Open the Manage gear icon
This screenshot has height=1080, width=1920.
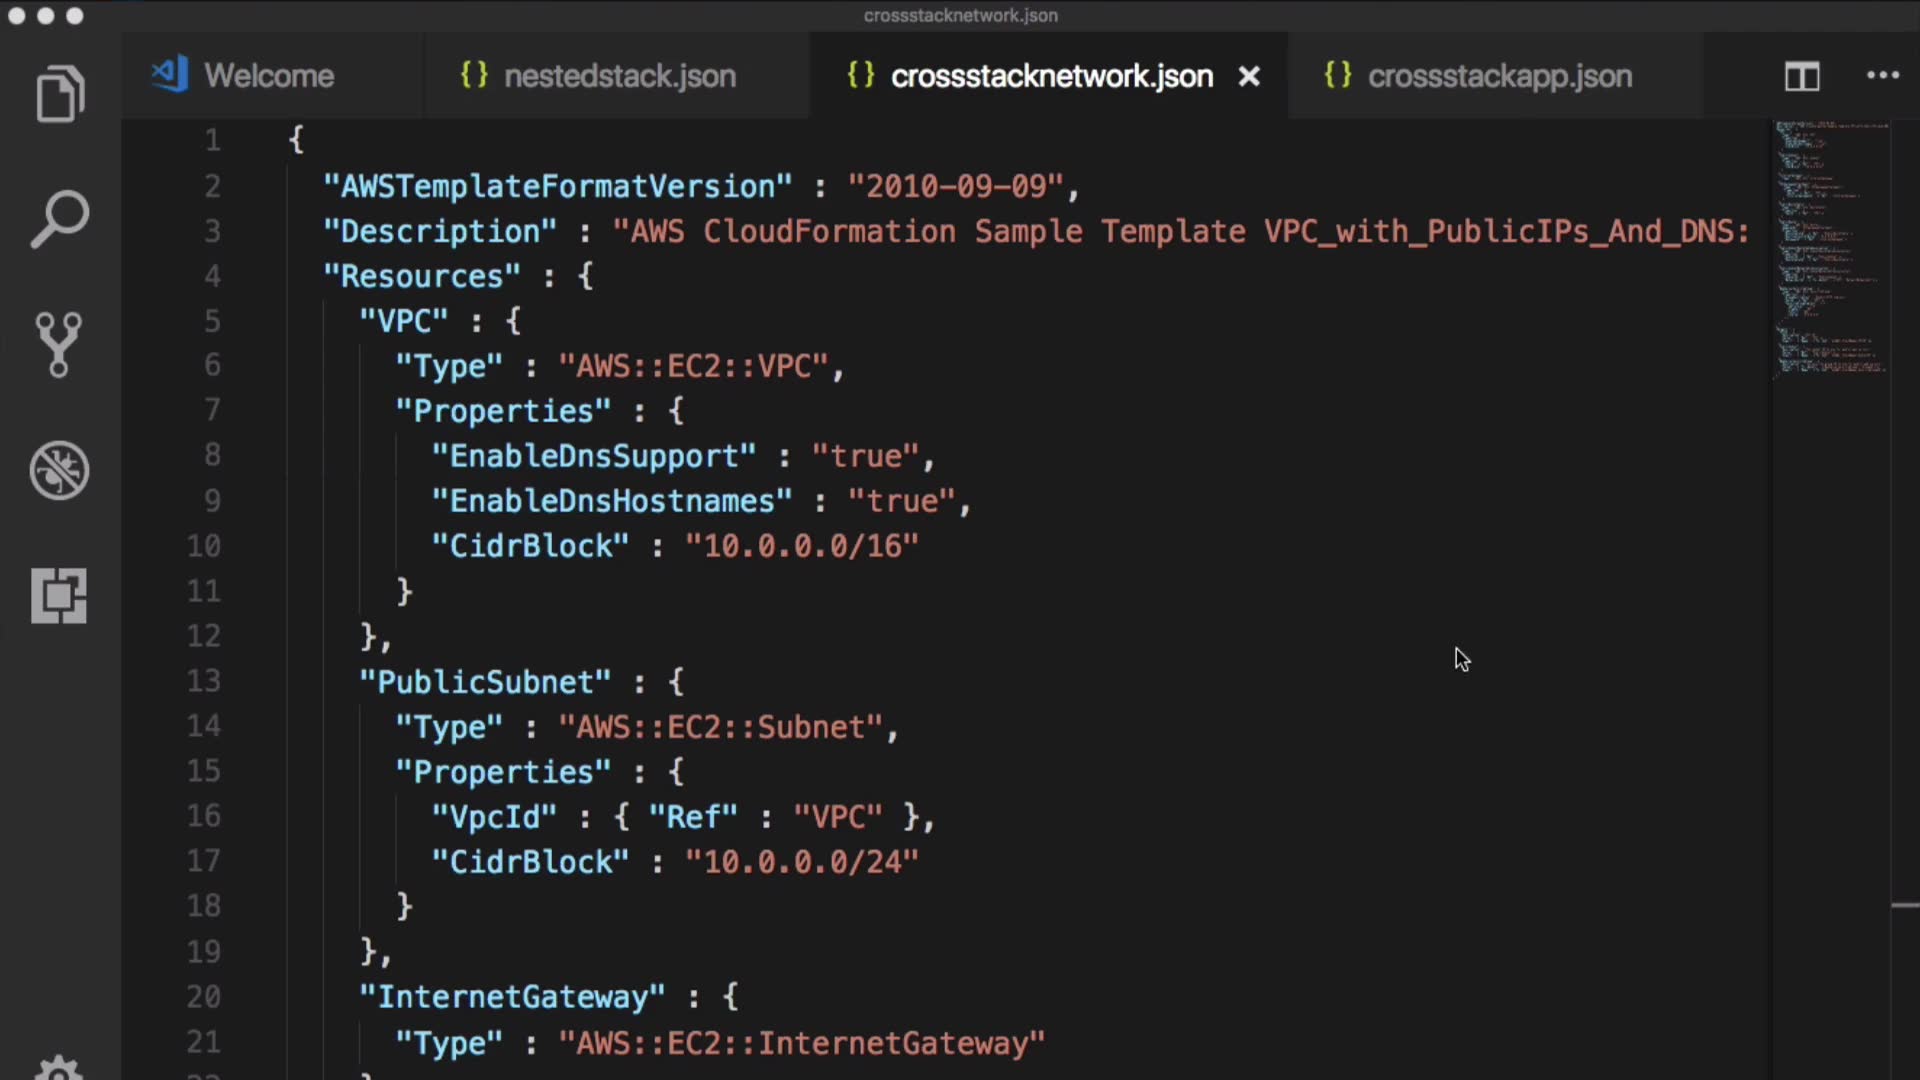click(x=59, y=1068)
